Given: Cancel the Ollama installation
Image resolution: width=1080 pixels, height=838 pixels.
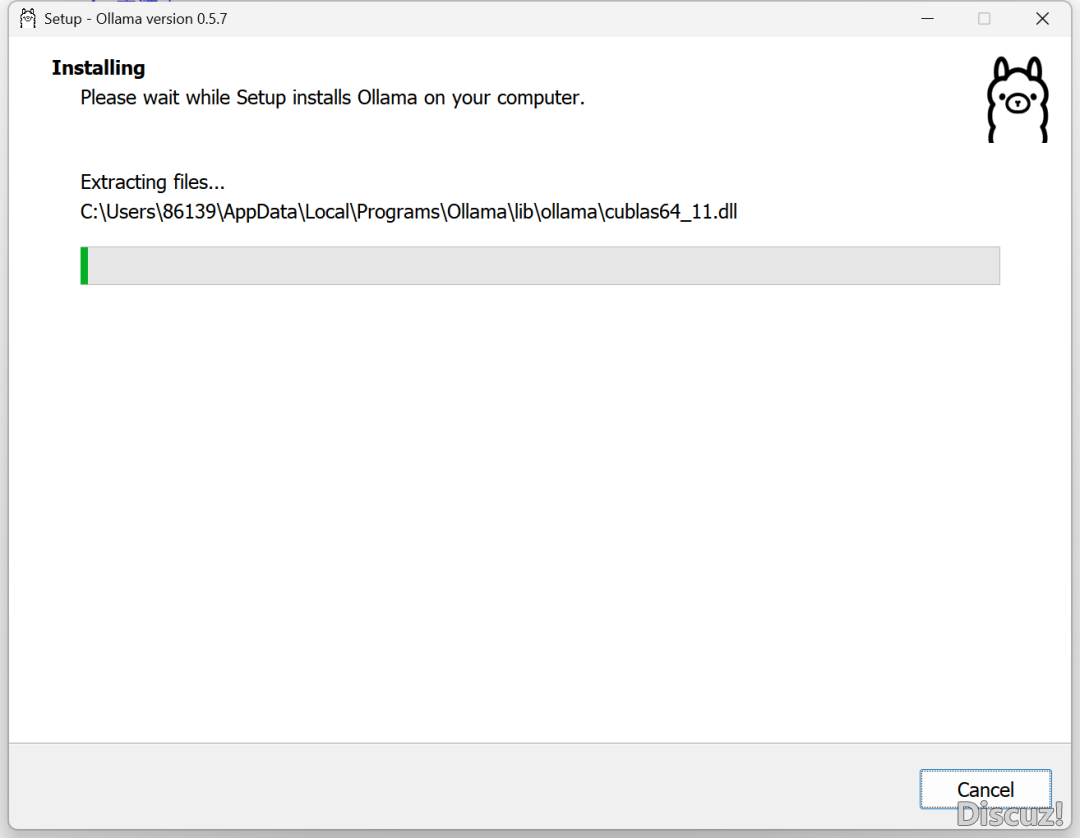Looking at the screenshot, I should (x=985, y=789).
